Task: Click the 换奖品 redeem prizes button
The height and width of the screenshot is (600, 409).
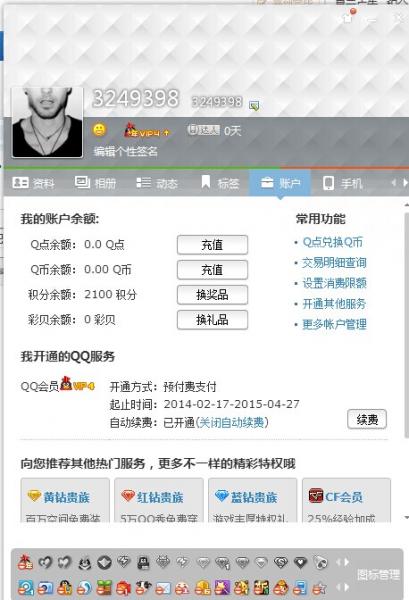Action: [212, 295]
